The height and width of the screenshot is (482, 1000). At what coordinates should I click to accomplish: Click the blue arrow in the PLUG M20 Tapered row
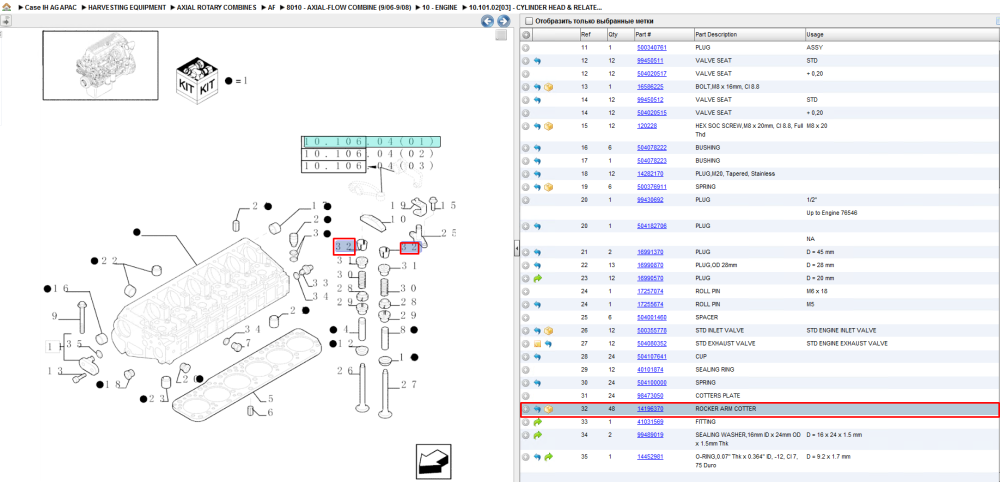537,174
